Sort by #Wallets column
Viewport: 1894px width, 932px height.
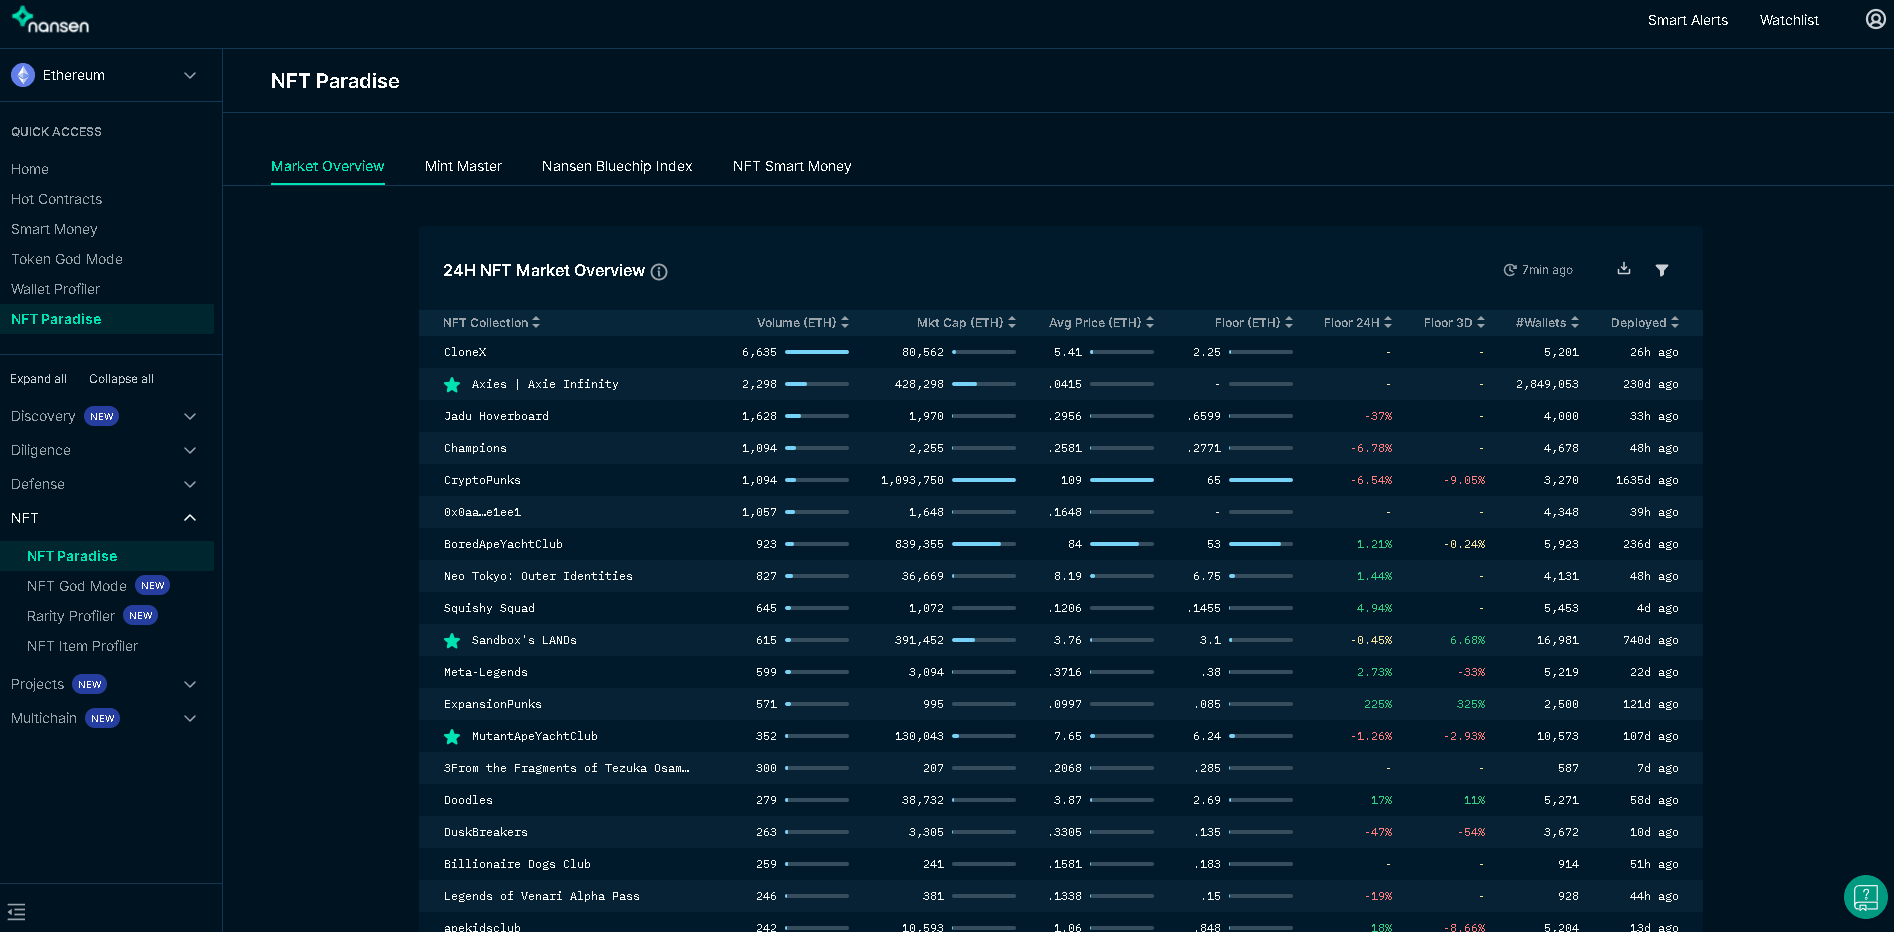tap(1548, 322)
